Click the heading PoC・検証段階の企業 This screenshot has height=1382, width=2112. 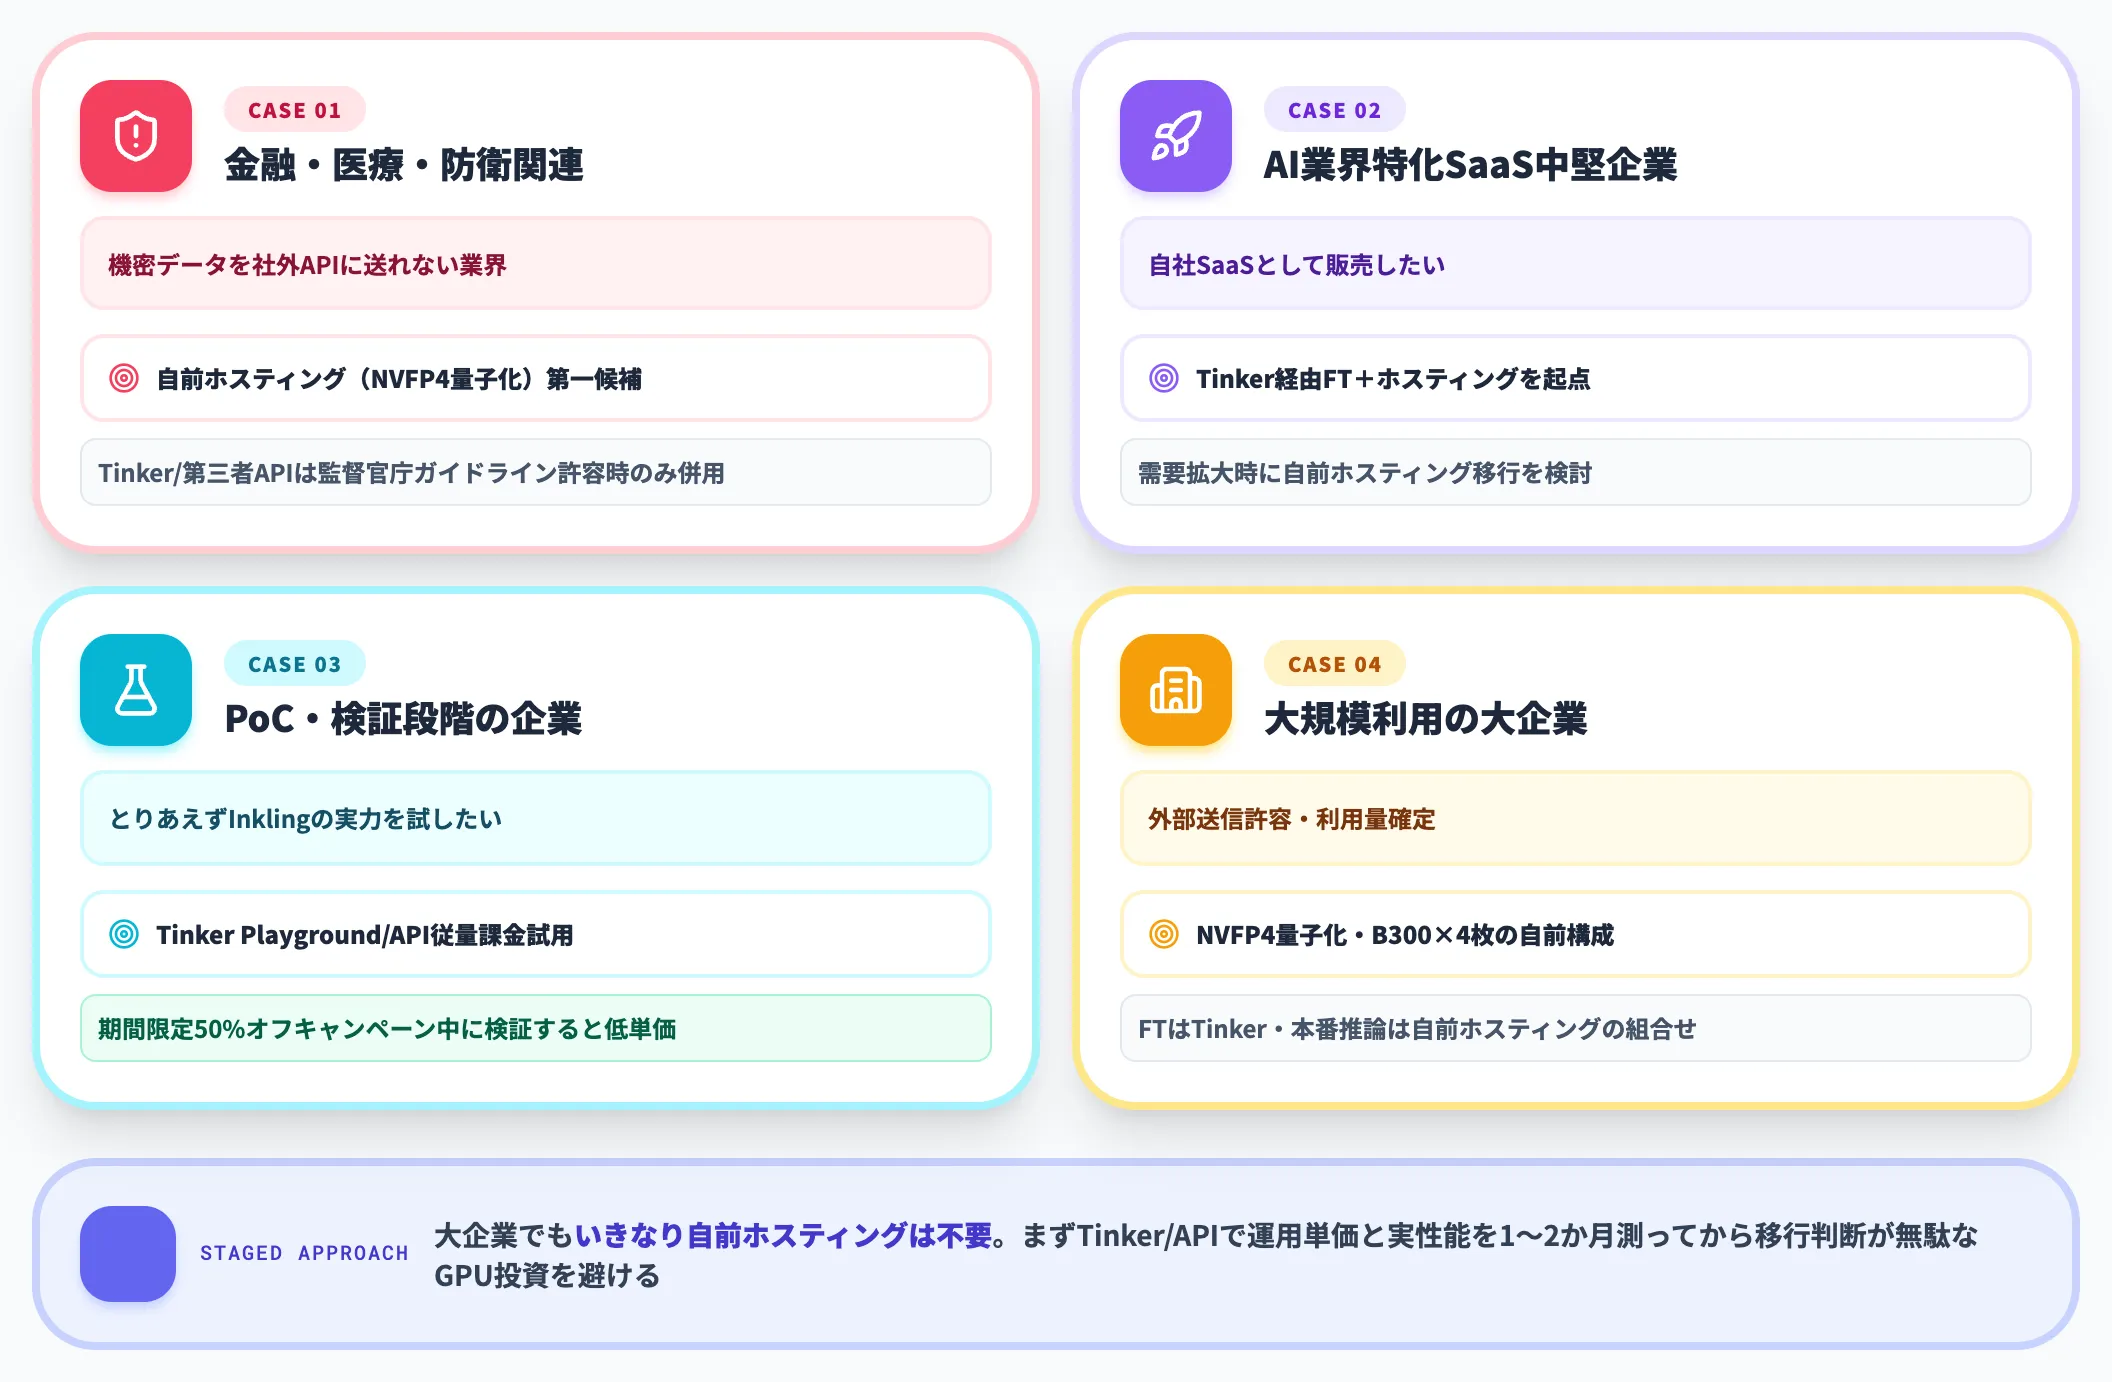tap(403, 719)
